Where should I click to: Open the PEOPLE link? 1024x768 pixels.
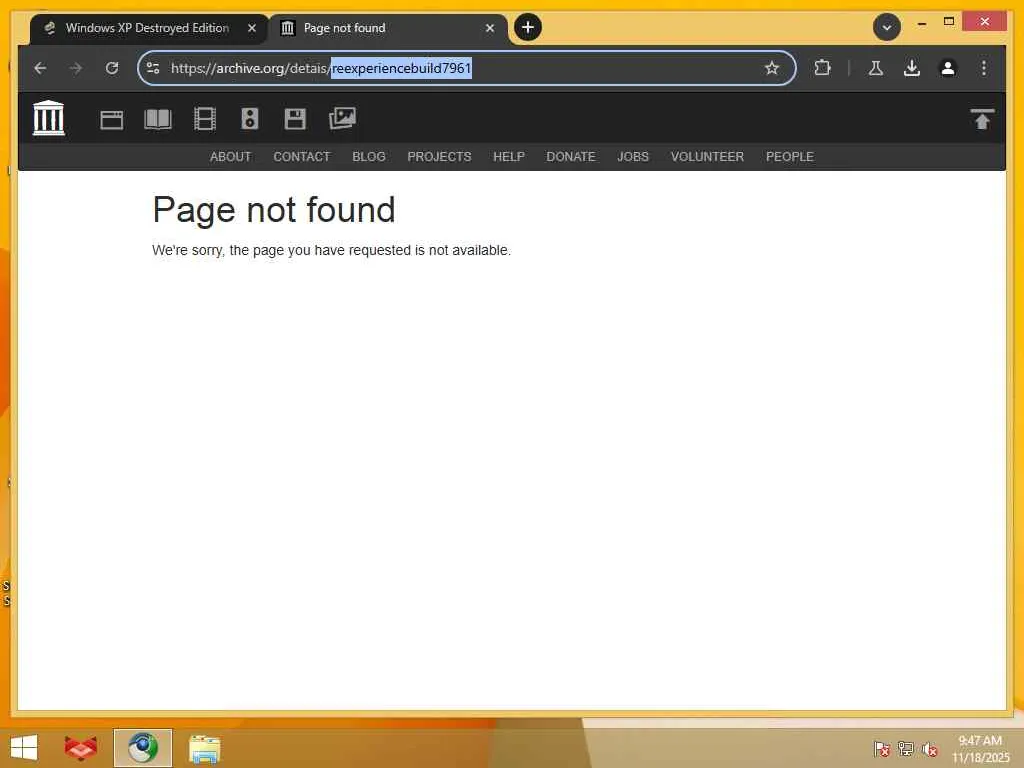790,157
